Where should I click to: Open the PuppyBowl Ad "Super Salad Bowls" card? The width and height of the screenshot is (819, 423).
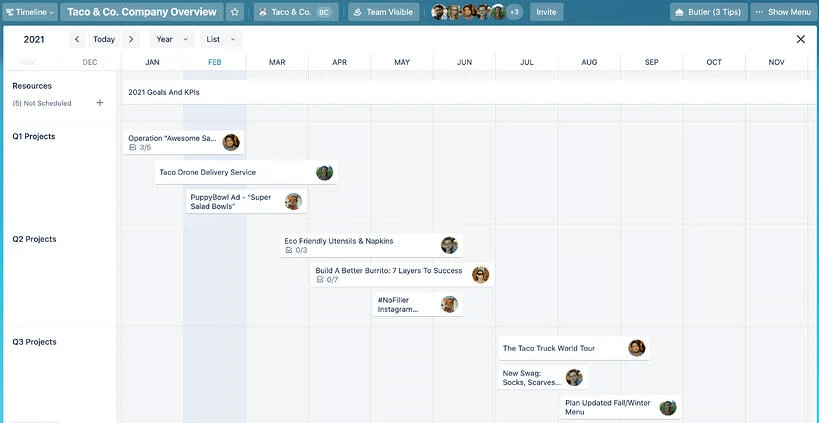[x=246, y=202]
